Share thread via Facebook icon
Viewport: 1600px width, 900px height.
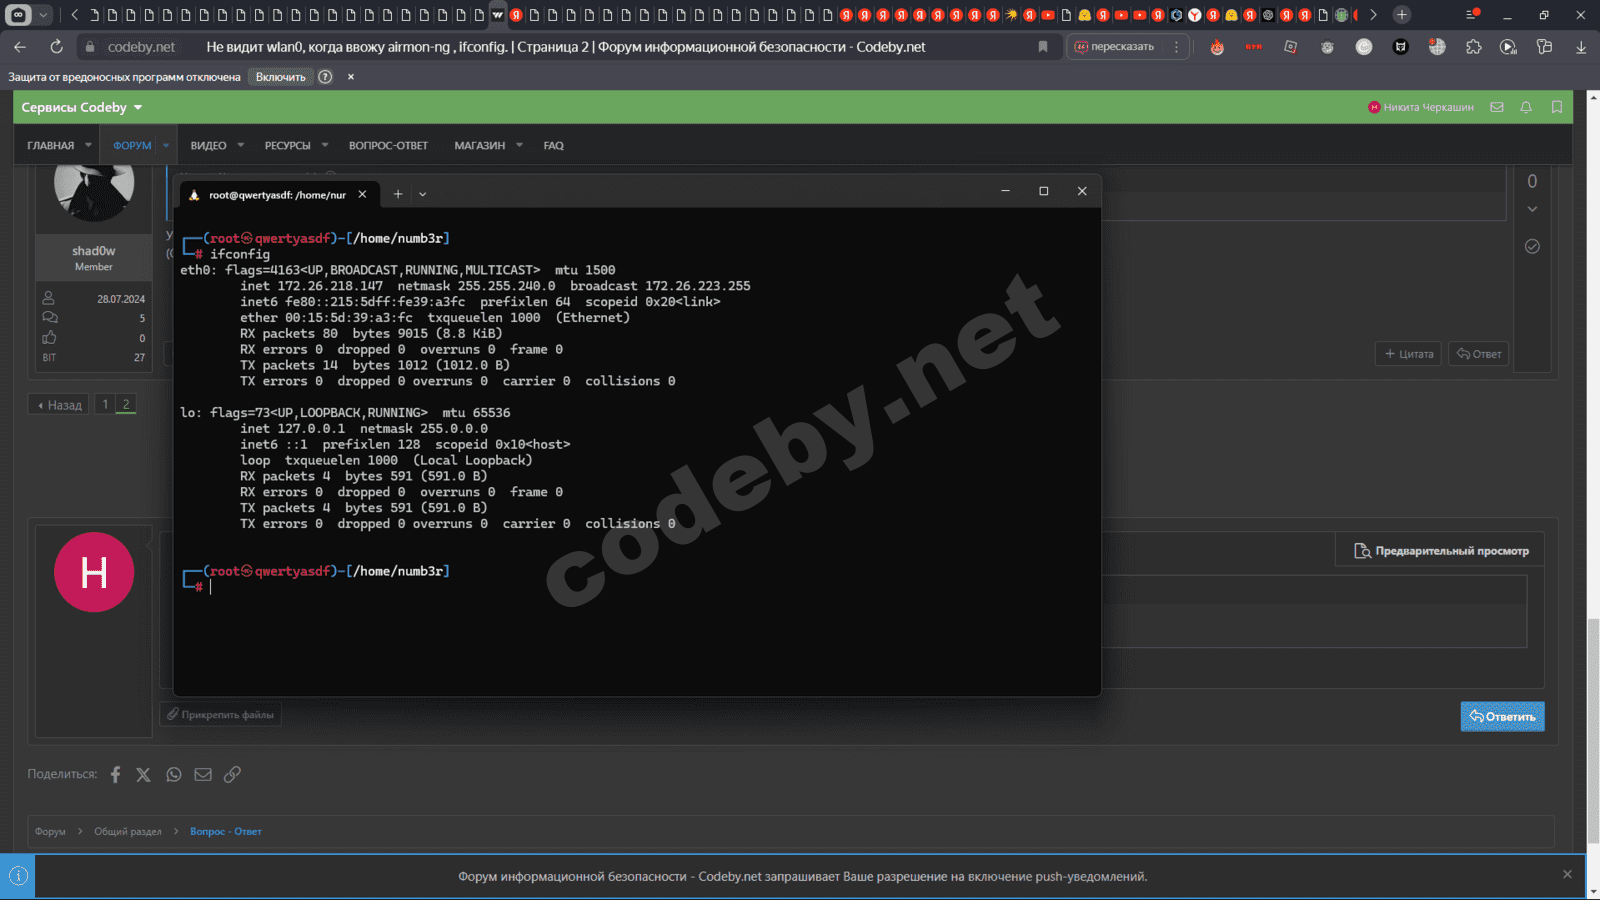pos(115,775)
